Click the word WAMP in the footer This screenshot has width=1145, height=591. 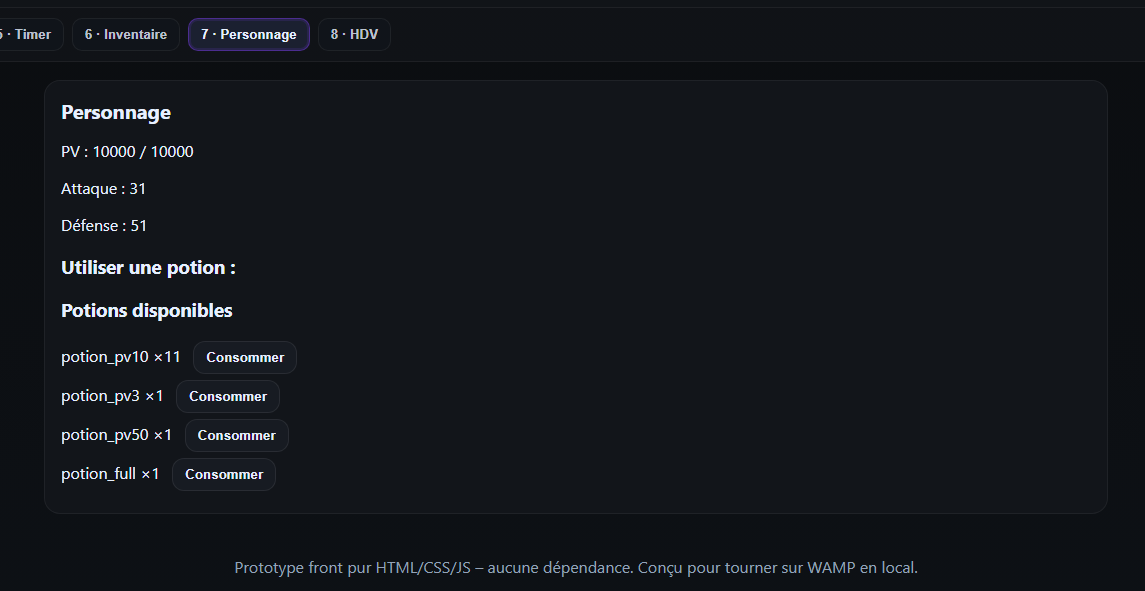tap(831, 568)
